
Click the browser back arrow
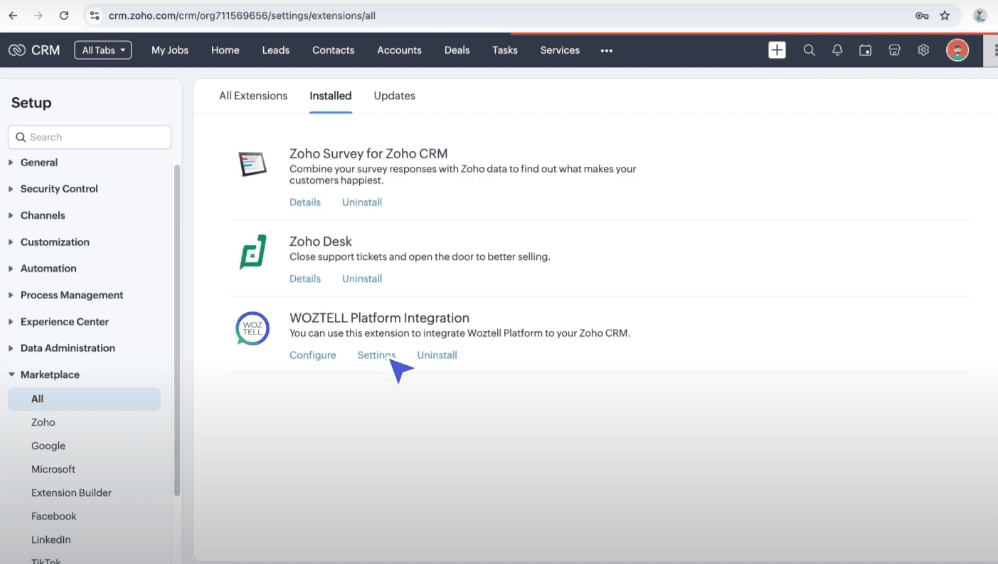click(13, 15)
